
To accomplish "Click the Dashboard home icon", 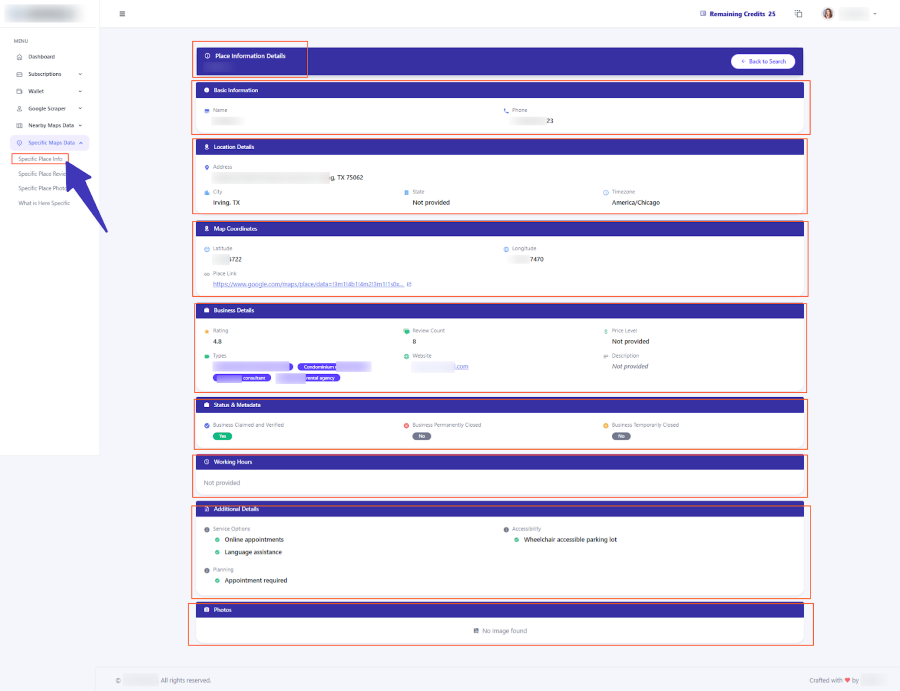I will tap(19, 57).
